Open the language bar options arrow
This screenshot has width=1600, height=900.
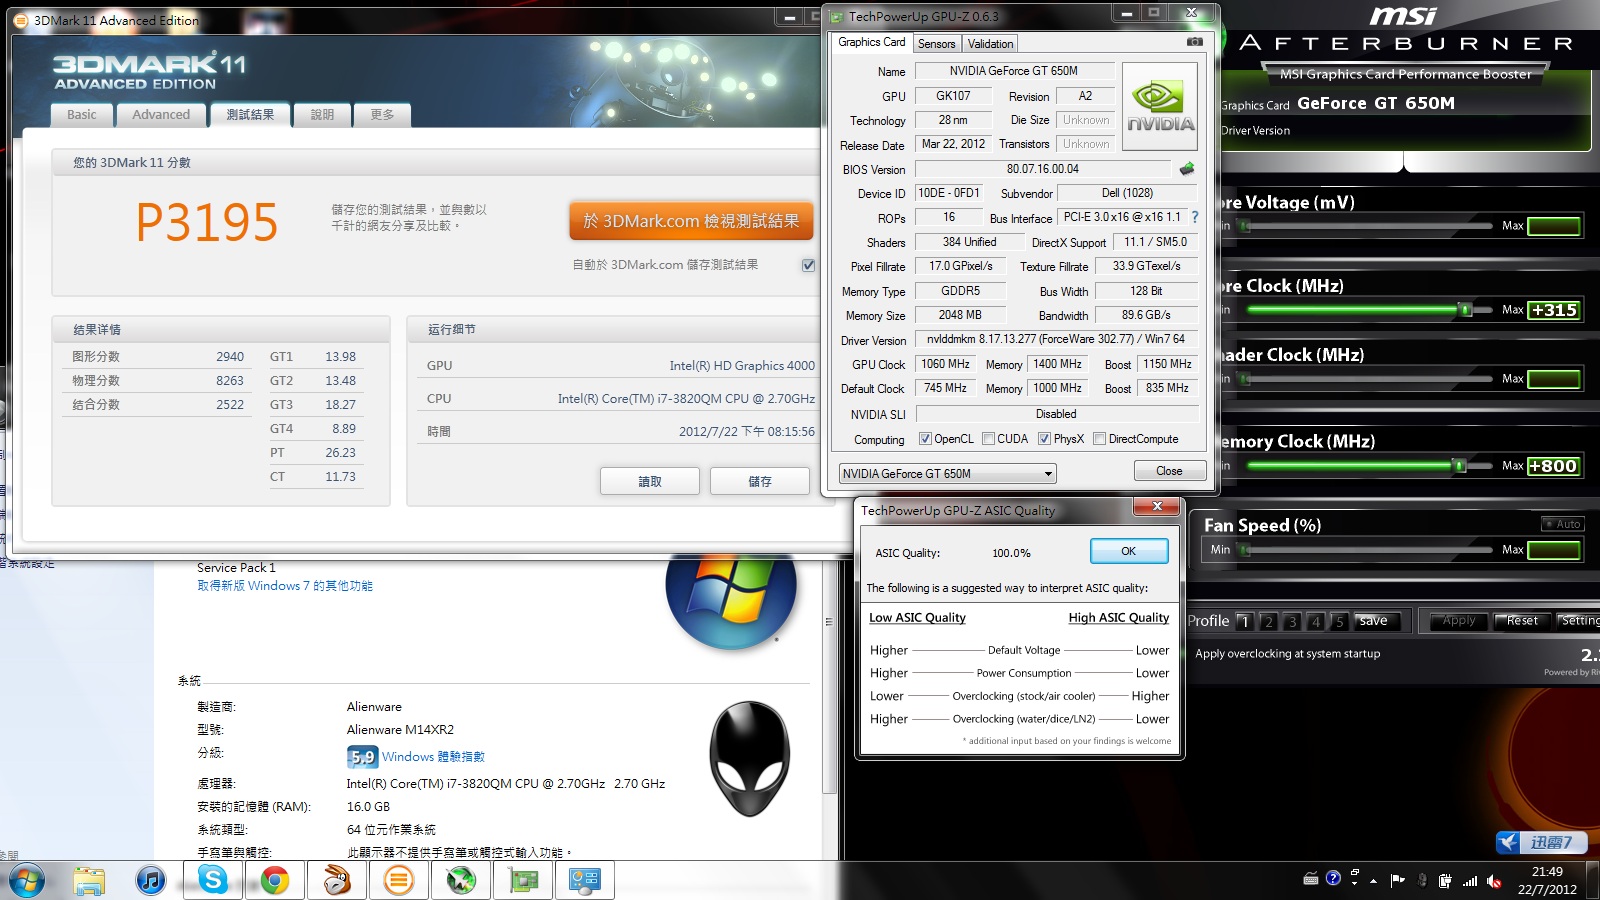point(1354,883)
